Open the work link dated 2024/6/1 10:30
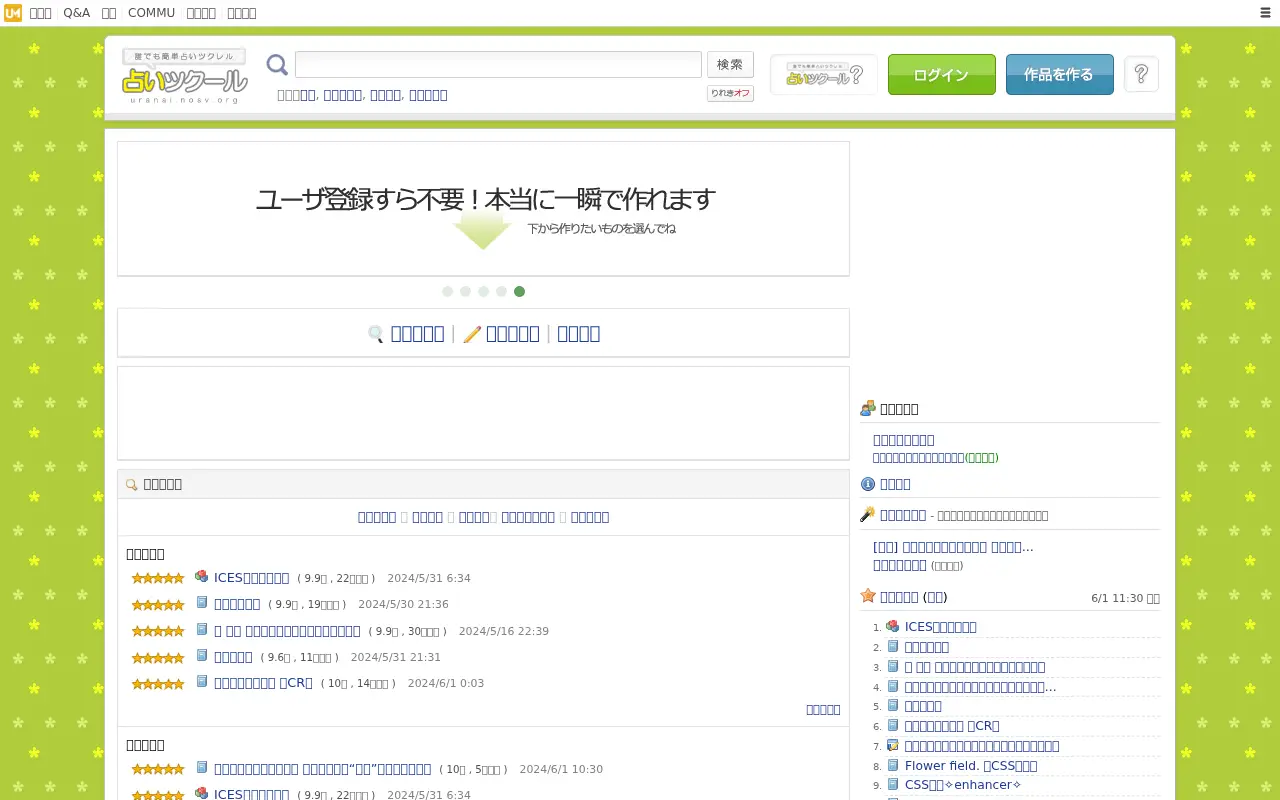Screen dimensions: 1280x800 click(x=322, y=769)
